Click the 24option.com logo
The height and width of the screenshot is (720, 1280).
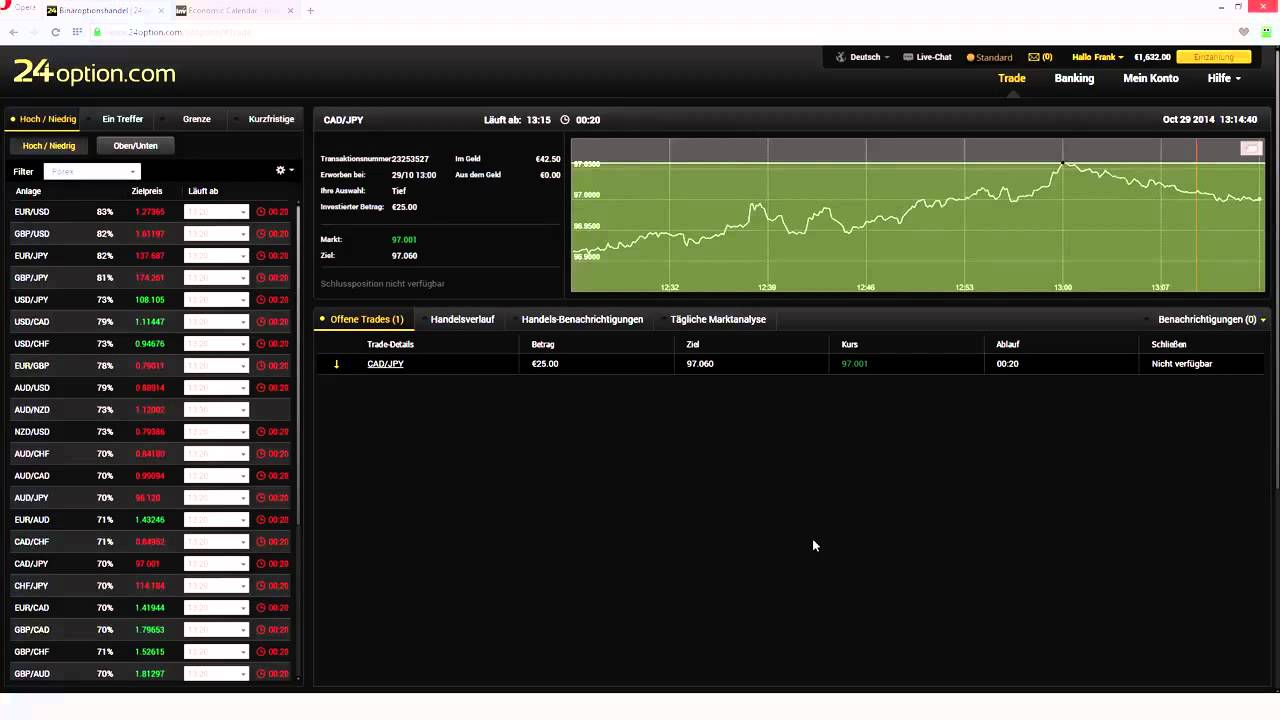[x=94, y=72]
